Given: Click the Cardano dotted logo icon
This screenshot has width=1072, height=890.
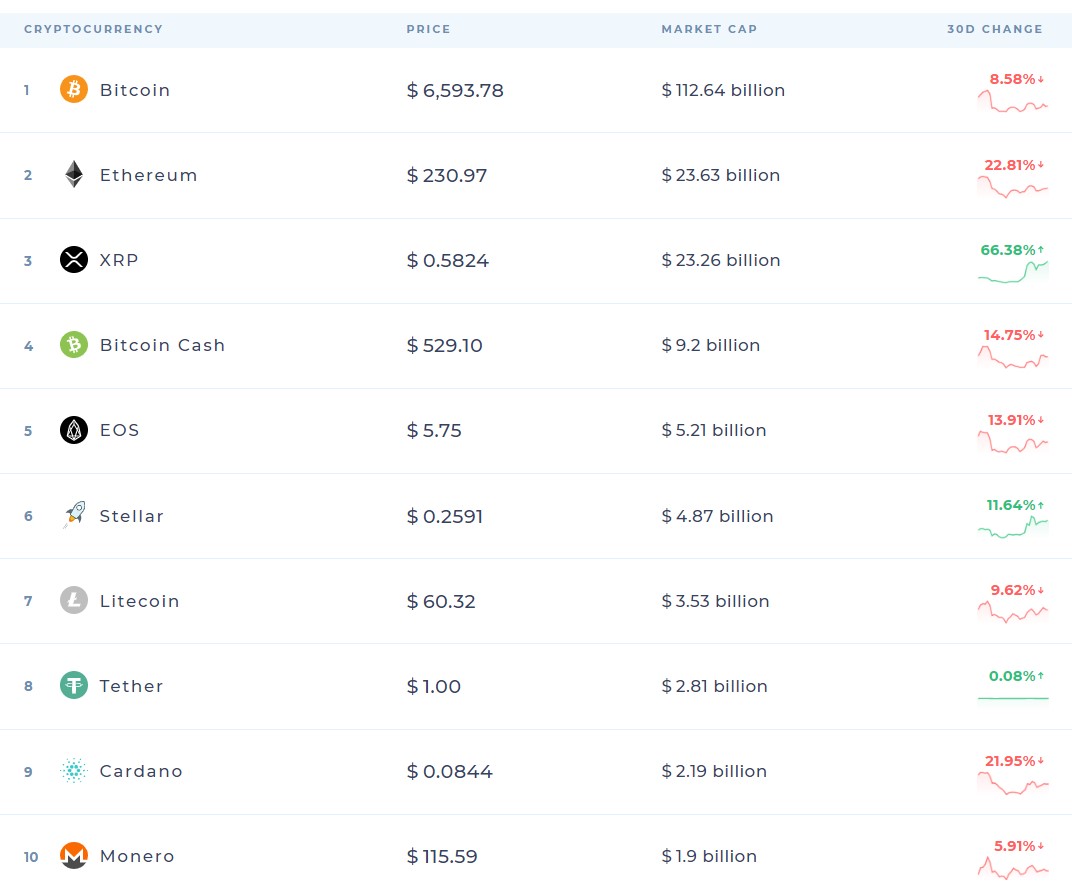Looking at the screenshot, I should (x=74, y=770).
